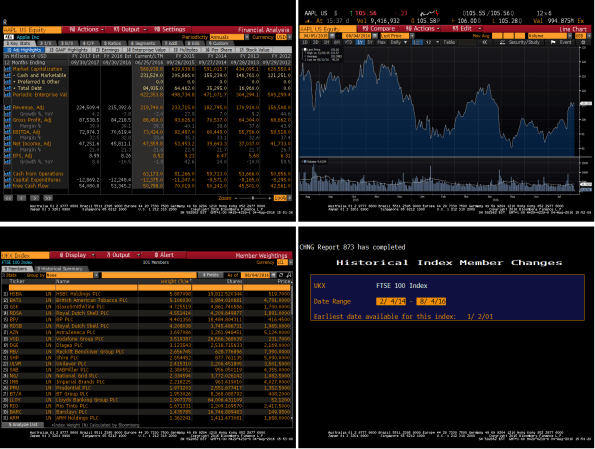Open start date calendar in Line Chart
This screenshot has width=595, height=449.
pyautogui.click(x=332, y=36)
